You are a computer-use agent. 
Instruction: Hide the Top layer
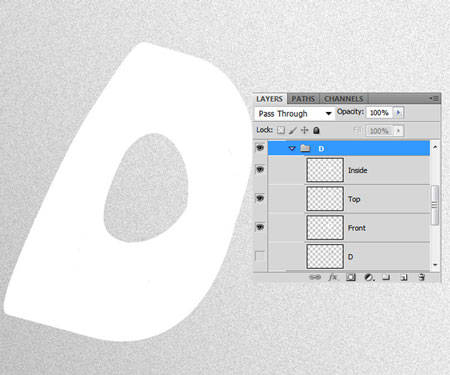(x=260, y=198)
